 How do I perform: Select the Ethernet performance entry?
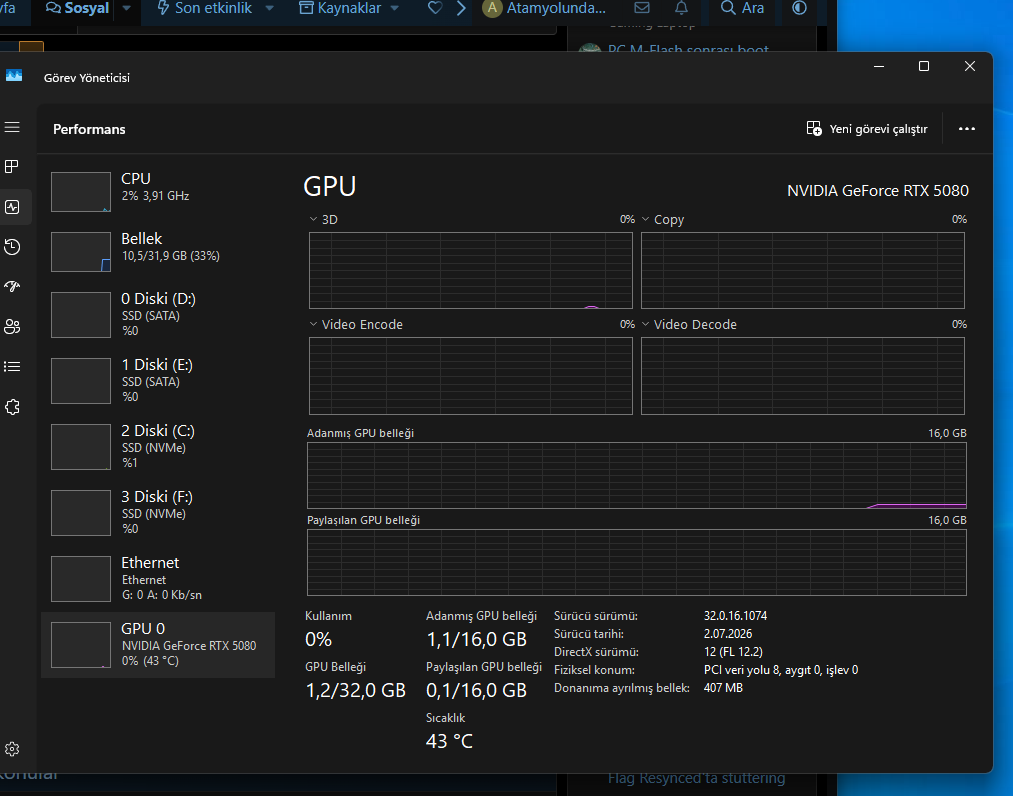tap(158, 578)
